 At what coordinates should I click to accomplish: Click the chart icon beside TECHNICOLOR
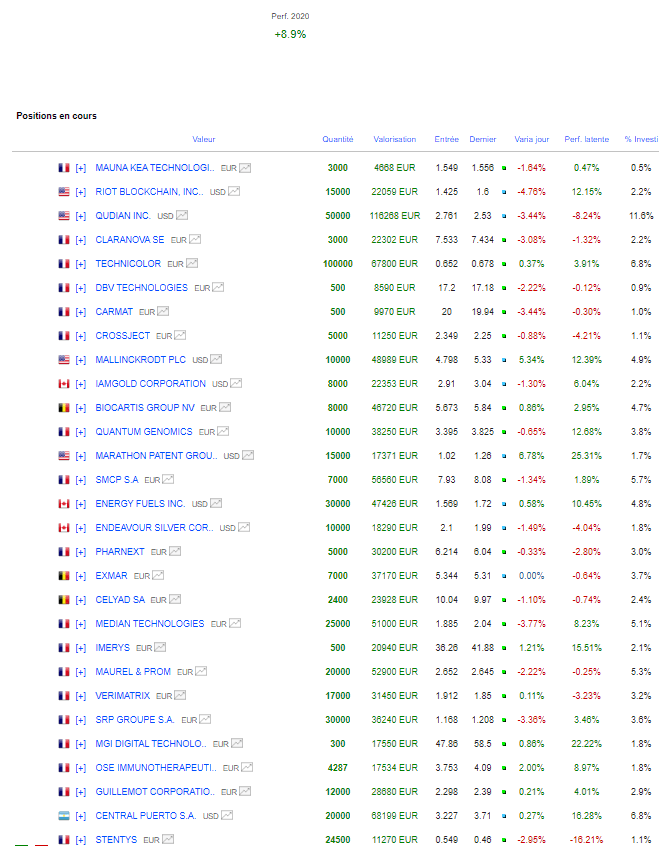(x=194, y=264)
